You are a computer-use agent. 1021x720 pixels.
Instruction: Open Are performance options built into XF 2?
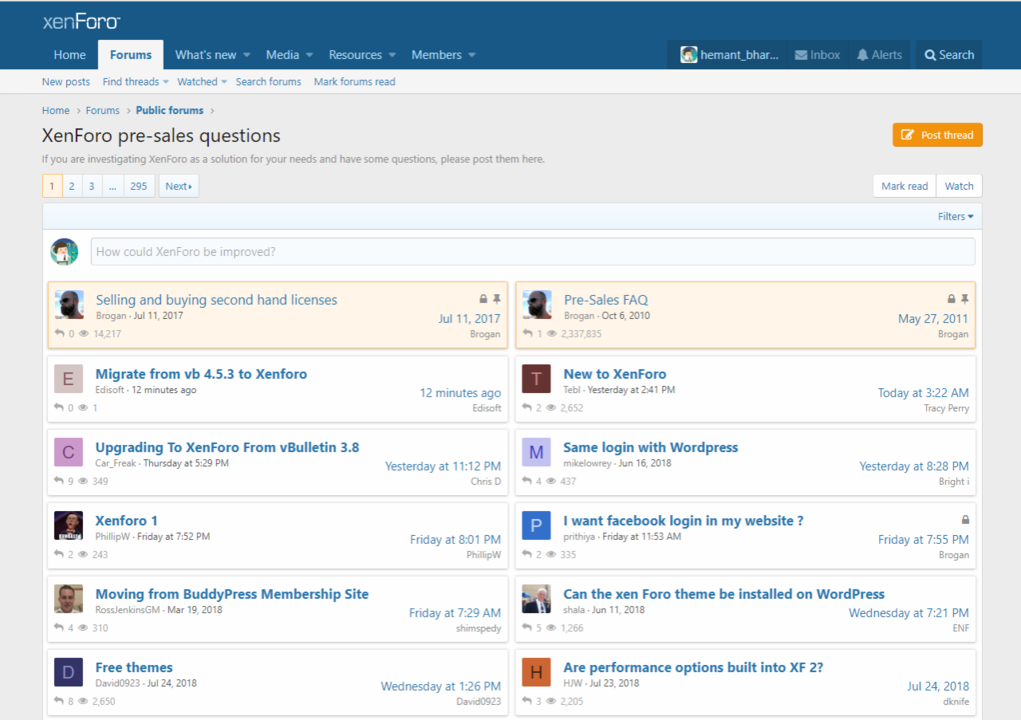(x=693, y=668)
